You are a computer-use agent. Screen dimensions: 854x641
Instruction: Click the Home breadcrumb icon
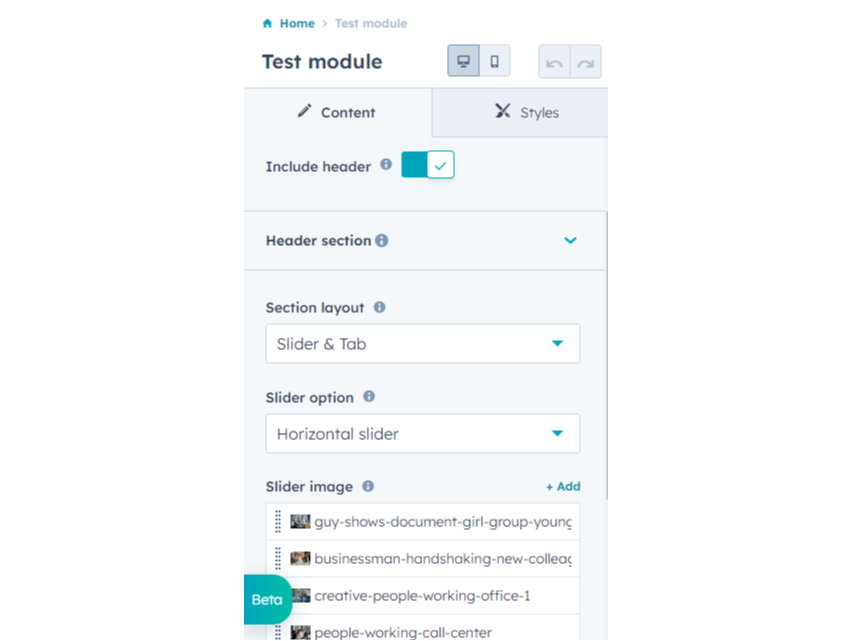click(267, 24)
